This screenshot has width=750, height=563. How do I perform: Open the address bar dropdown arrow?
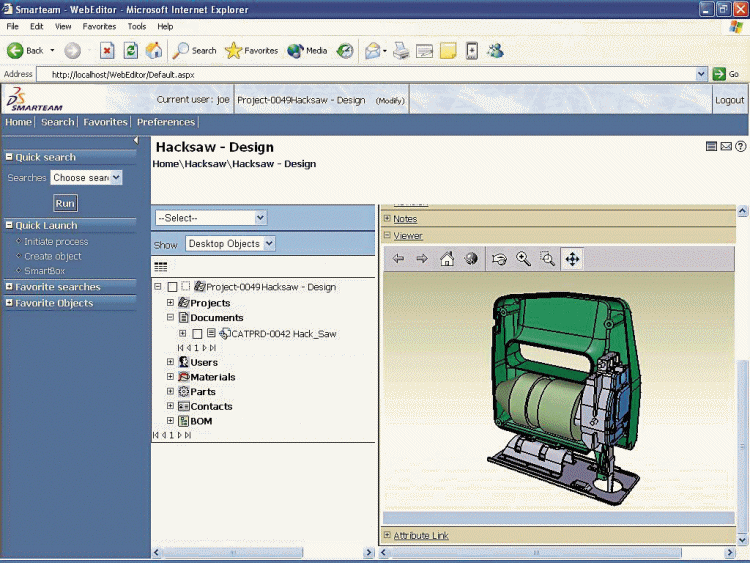701,74
